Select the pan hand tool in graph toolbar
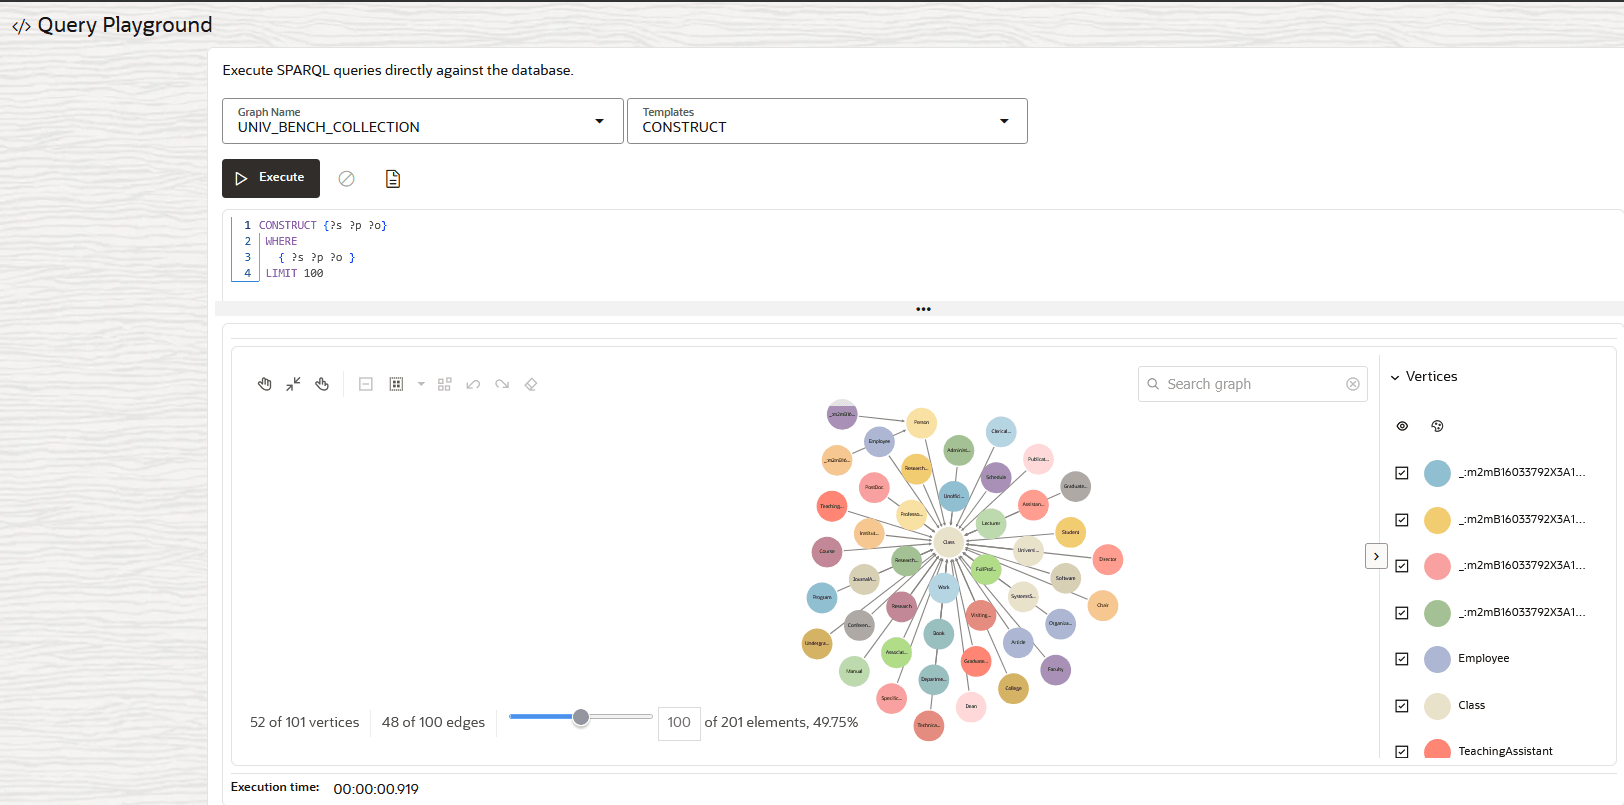This screenshot has width=1624, height=805. (265, 384)
